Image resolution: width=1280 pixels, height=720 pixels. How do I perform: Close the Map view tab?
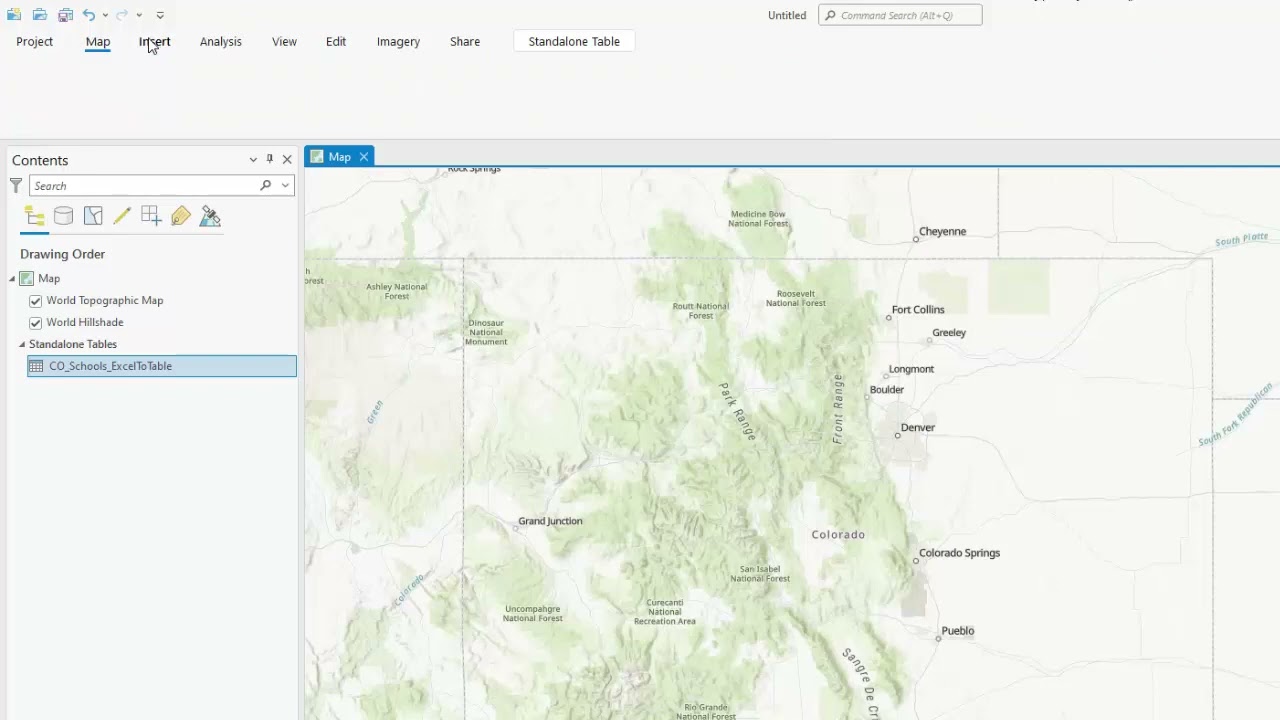364,156
